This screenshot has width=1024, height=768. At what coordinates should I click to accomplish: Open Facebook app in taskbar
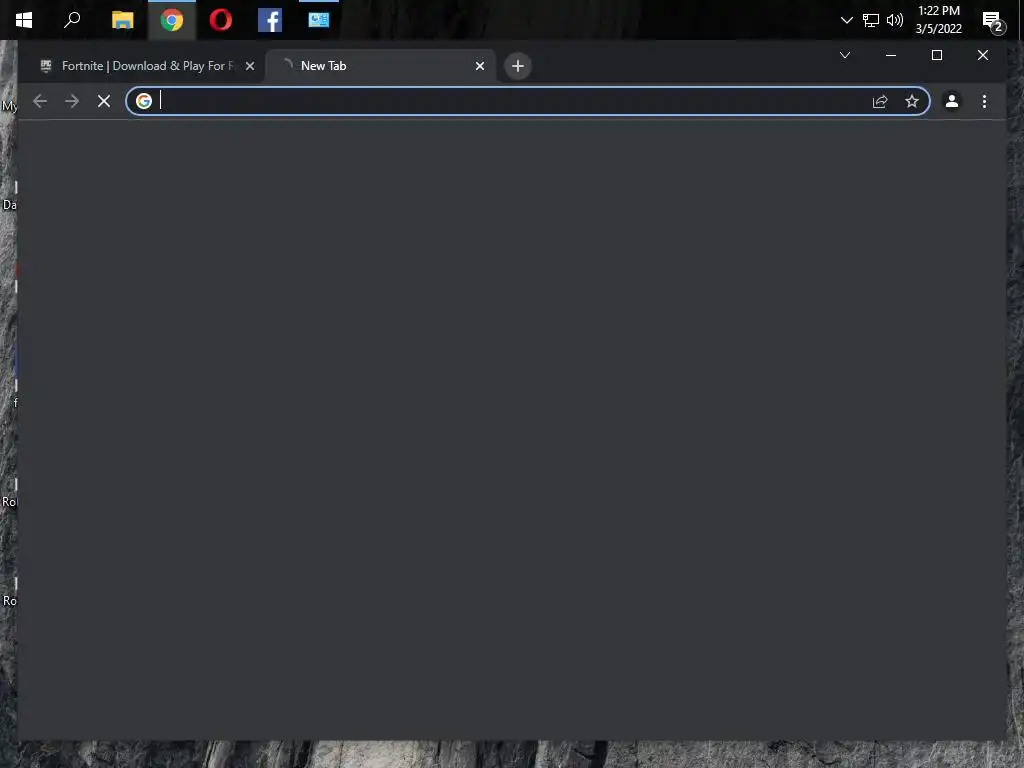point(270,20)
